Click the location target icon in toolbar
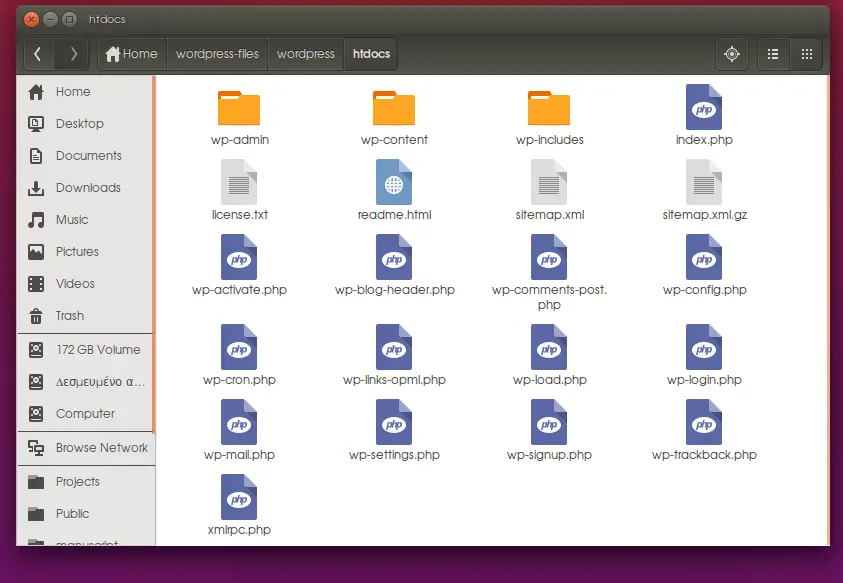Screen dimensions: 843x583 (732, 54)
